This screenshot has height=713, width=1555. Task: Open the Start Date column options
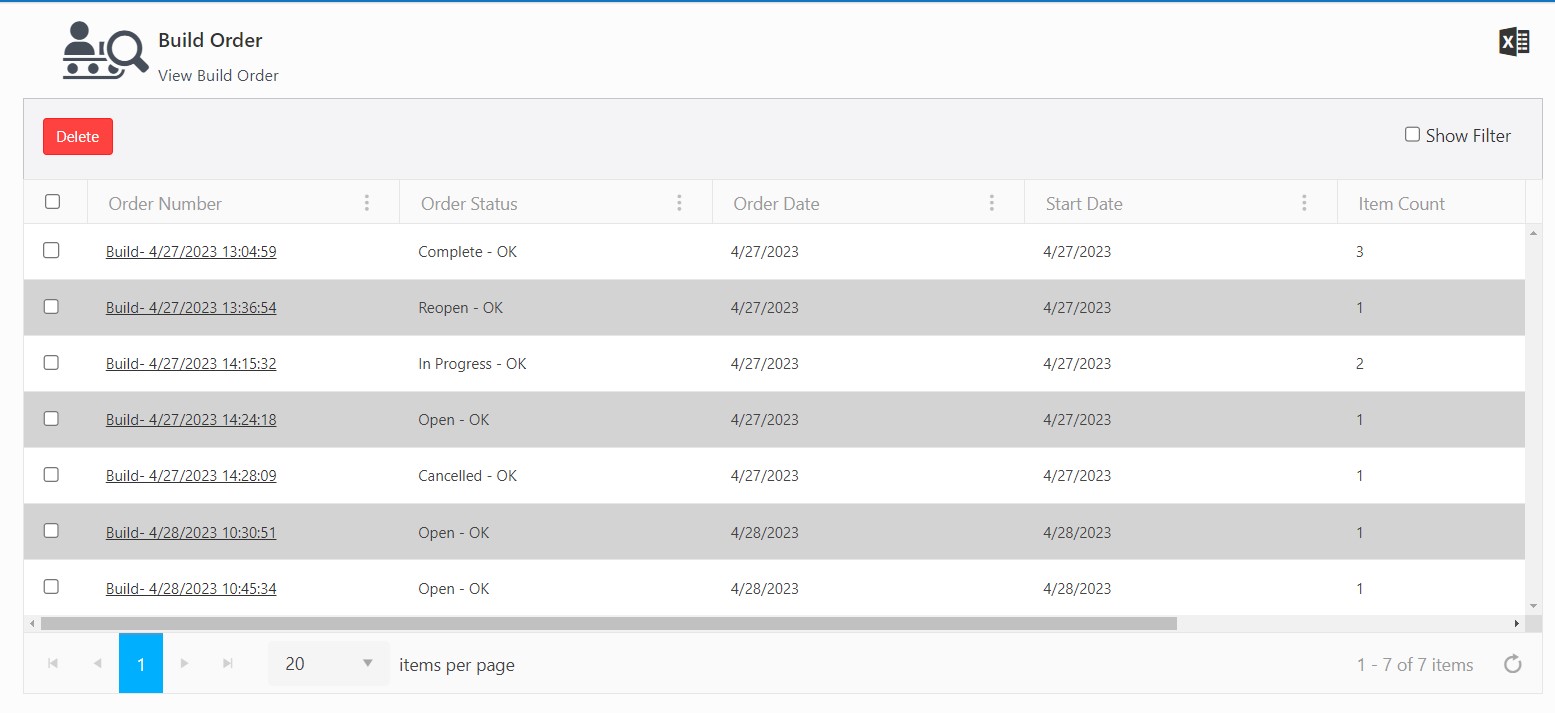[x=1304, y=203]
